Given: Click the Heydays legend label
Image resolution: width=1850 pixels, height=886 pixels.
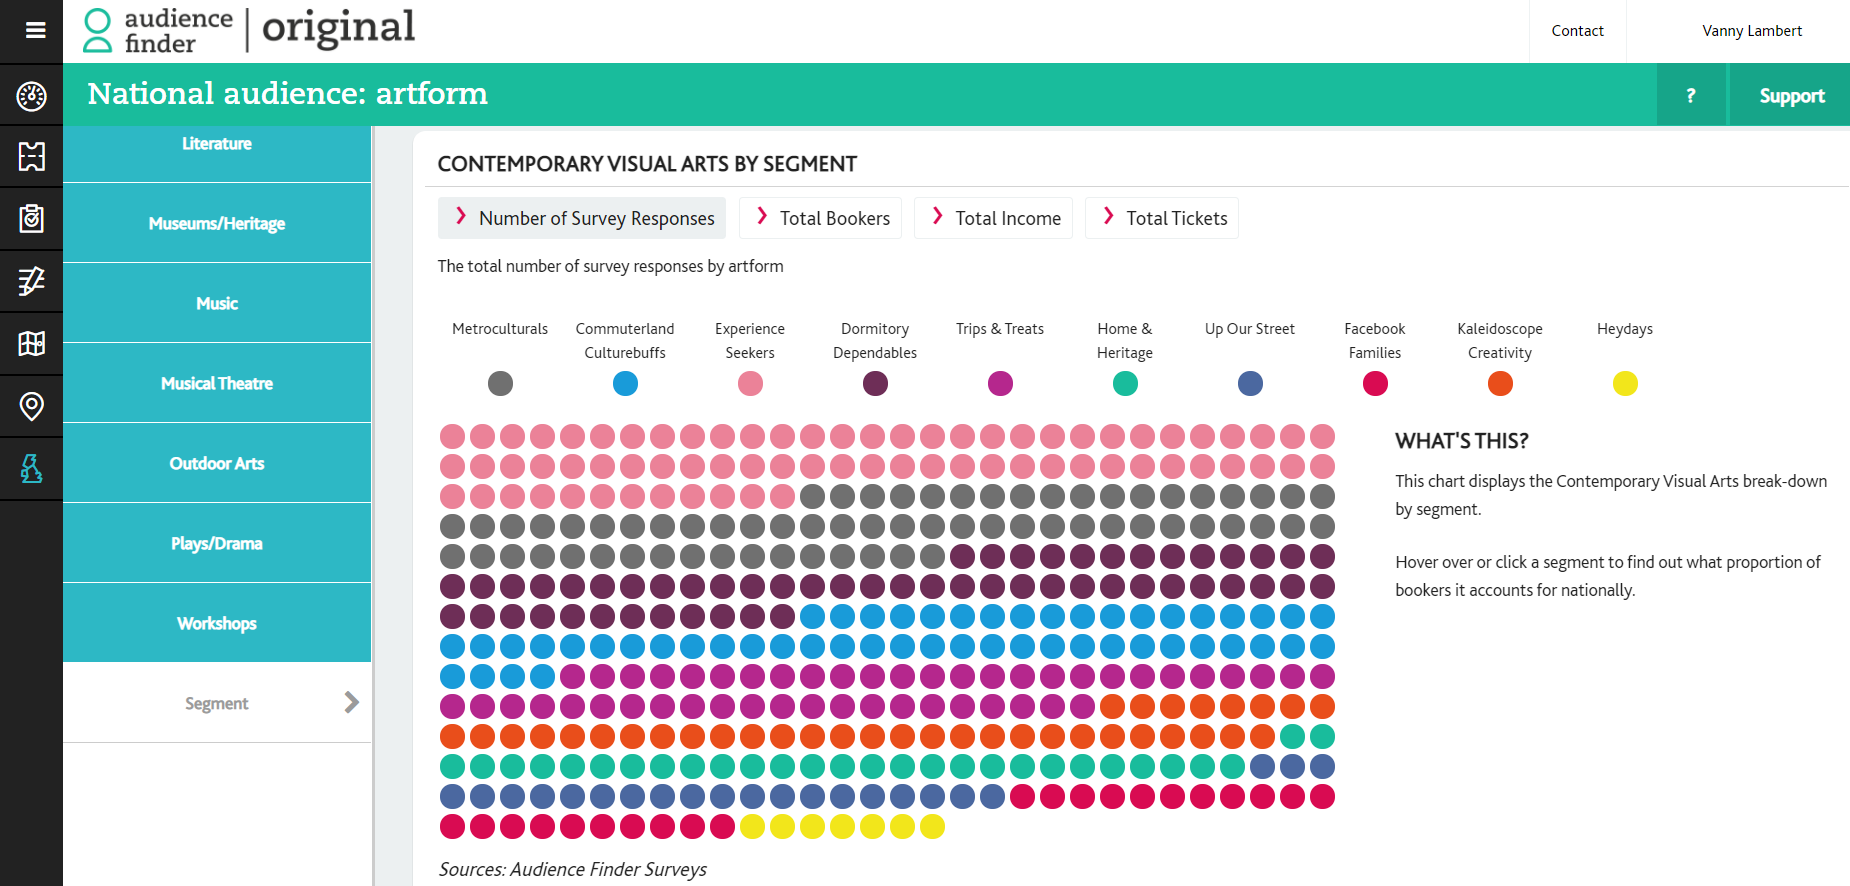Looking at the screenshot, I should (x=1625, y=329).
